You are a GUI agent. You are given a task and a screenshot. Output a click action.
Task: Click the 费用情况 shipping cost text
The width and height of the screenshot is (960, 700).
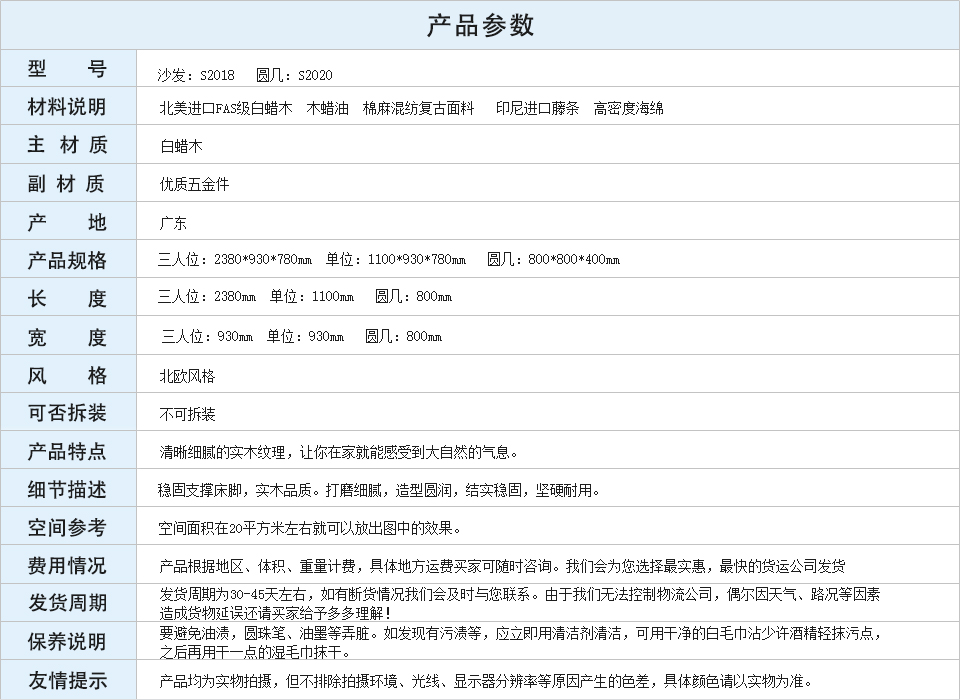click(502, 566)
